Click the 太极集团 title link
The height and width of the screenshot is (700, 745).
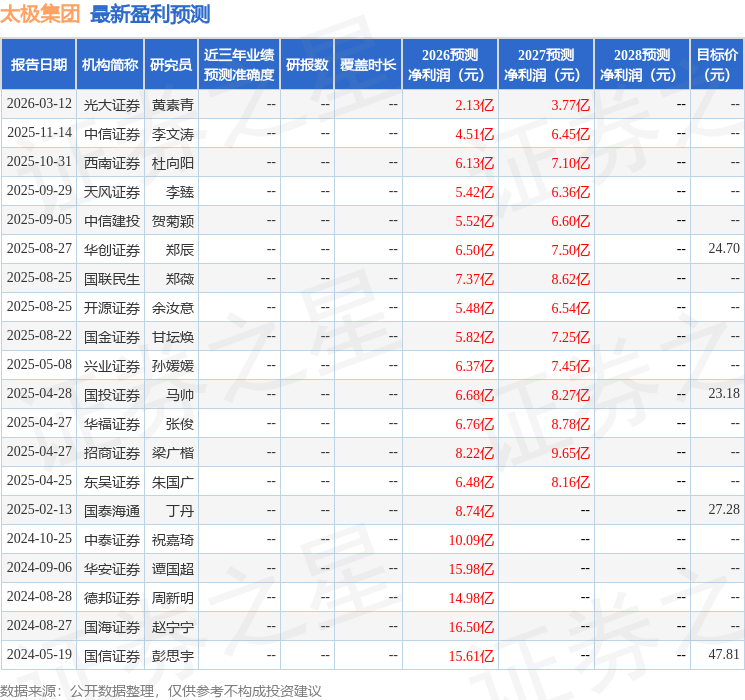[x=41, y=14]
